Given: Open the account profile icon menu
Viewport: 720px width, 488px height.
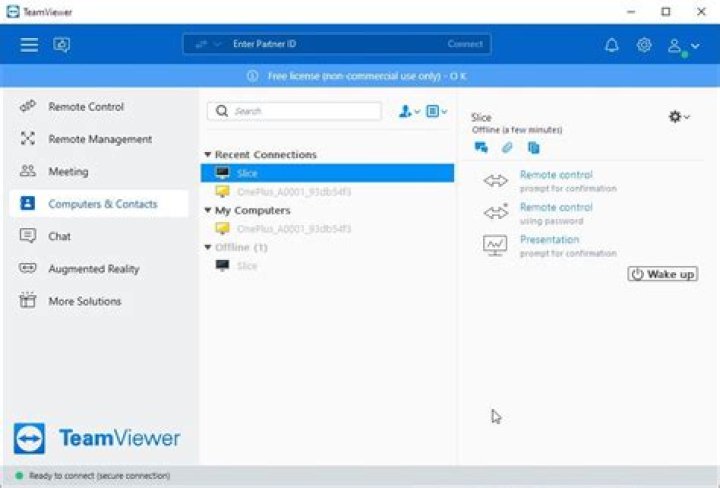Looking at the screenshot, I should click(x=677, y=46).
